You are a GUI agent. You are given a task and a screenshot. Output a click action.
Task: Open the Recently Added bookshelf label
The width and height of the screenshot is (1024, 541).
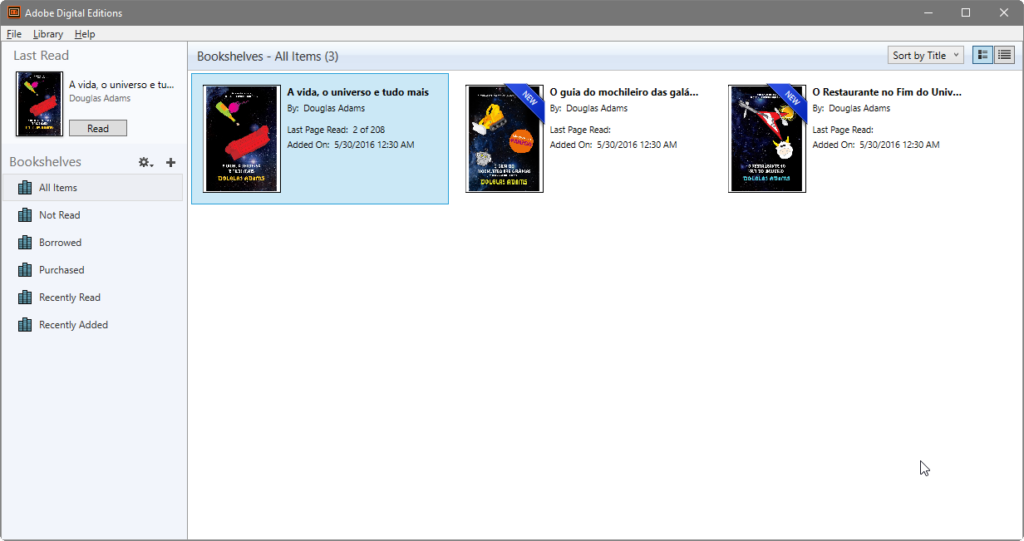[73, 325]
